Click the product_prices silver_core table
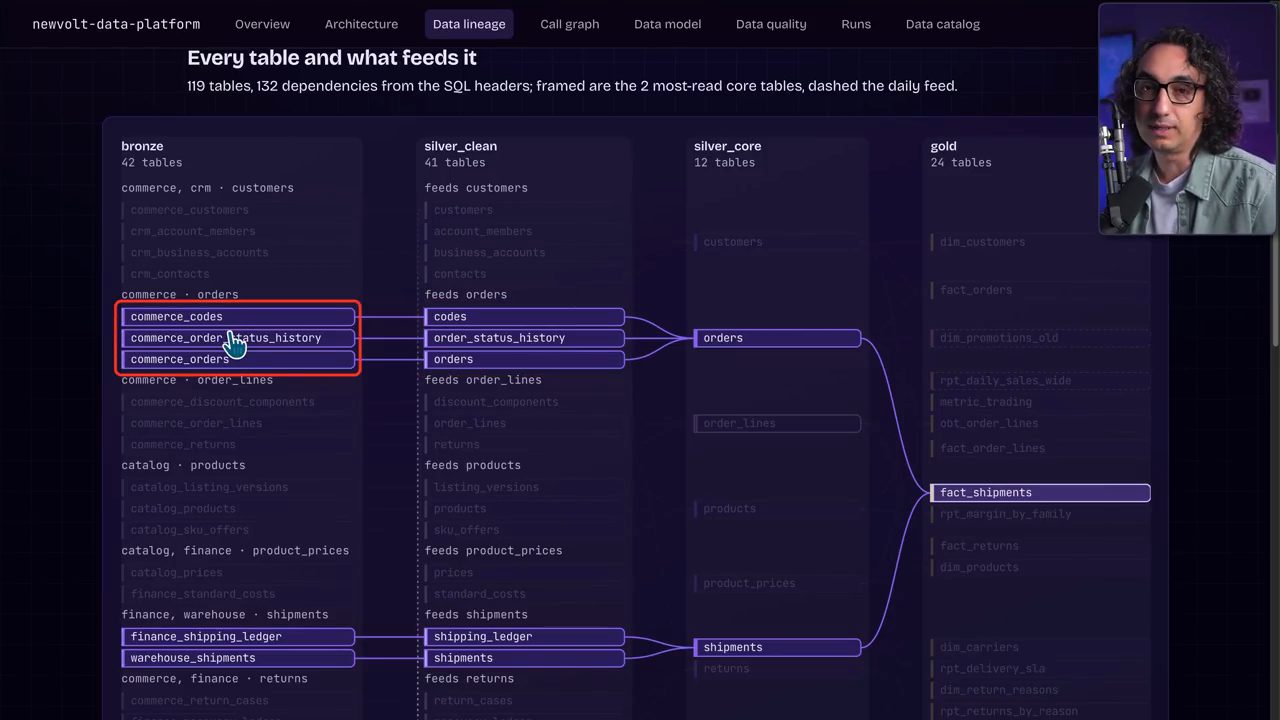 coord(778,583)
